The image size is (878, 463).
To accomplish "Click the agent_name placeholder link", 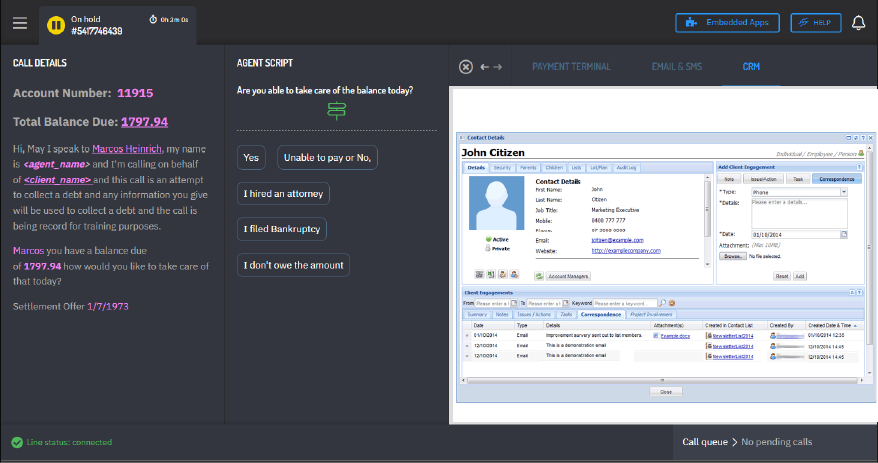I will click(x=57, y=165).
